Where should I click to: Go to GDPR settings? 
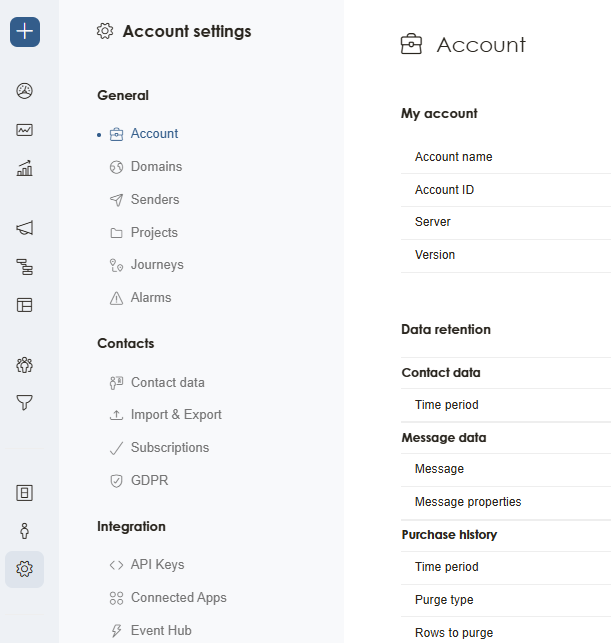[x=149, y=481]
